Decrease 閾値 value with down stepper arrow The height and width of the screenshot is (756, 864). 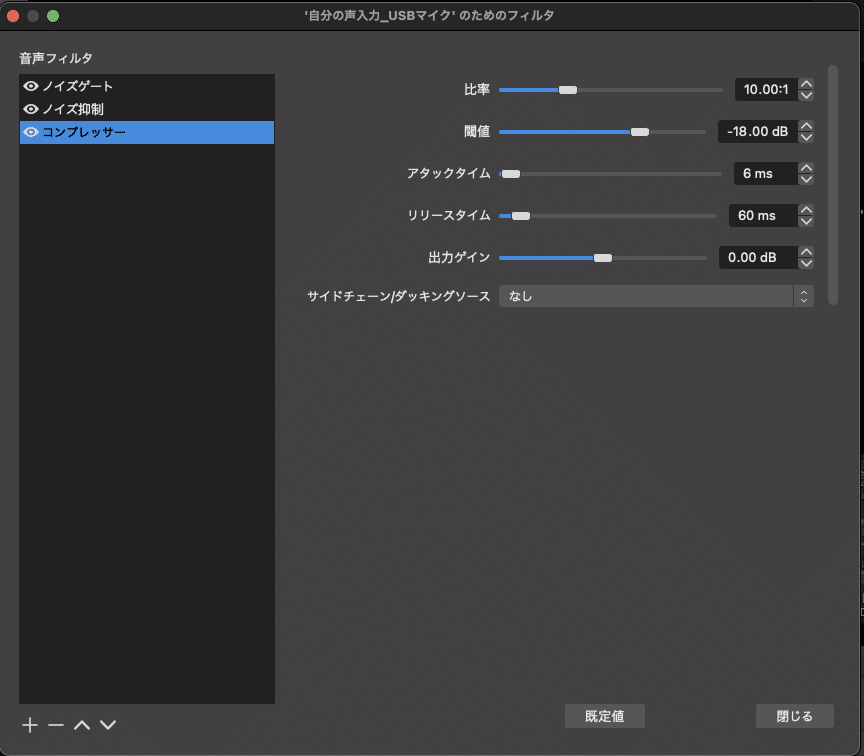tap(806, 137)
